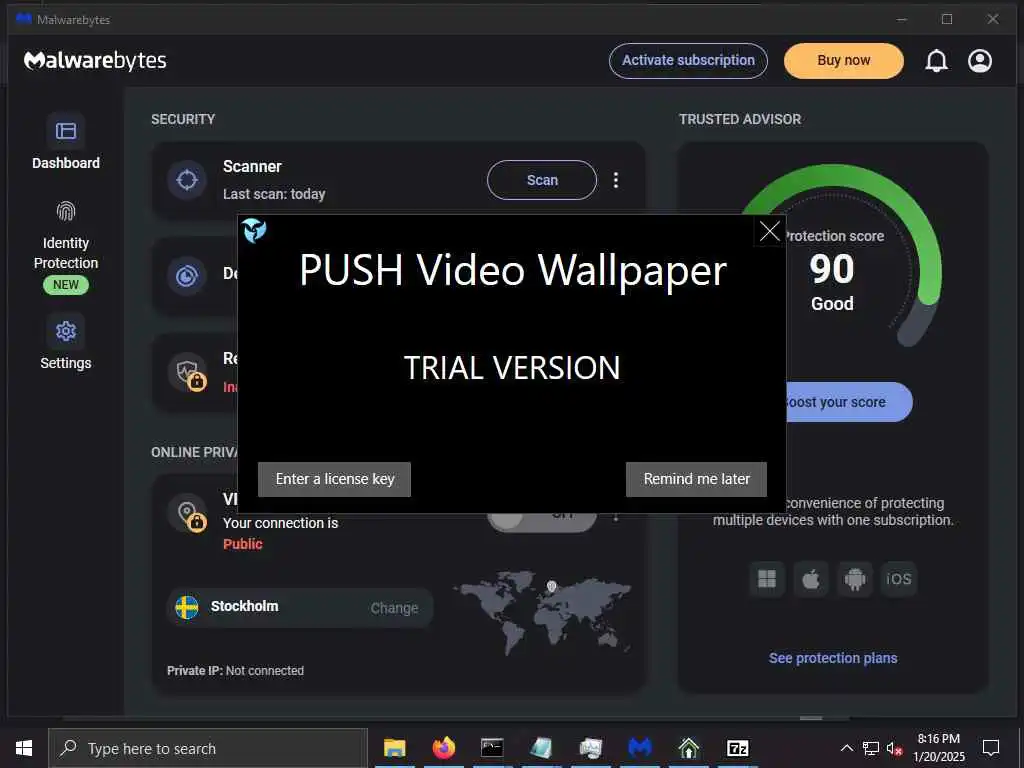Click the protection score 90
The width and height of the screenshot is (1024, 768).
tap(831, 268)
